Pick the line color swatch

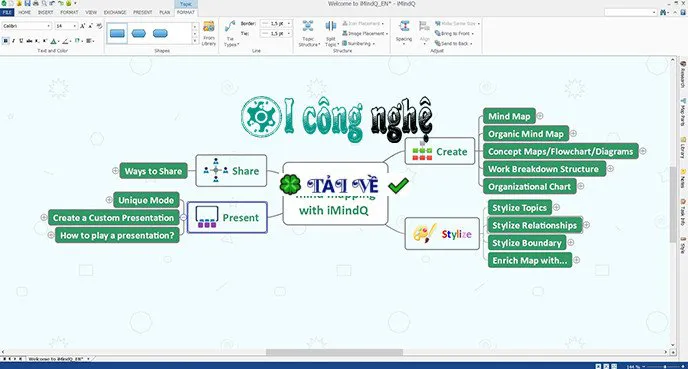tap(66, 41)
